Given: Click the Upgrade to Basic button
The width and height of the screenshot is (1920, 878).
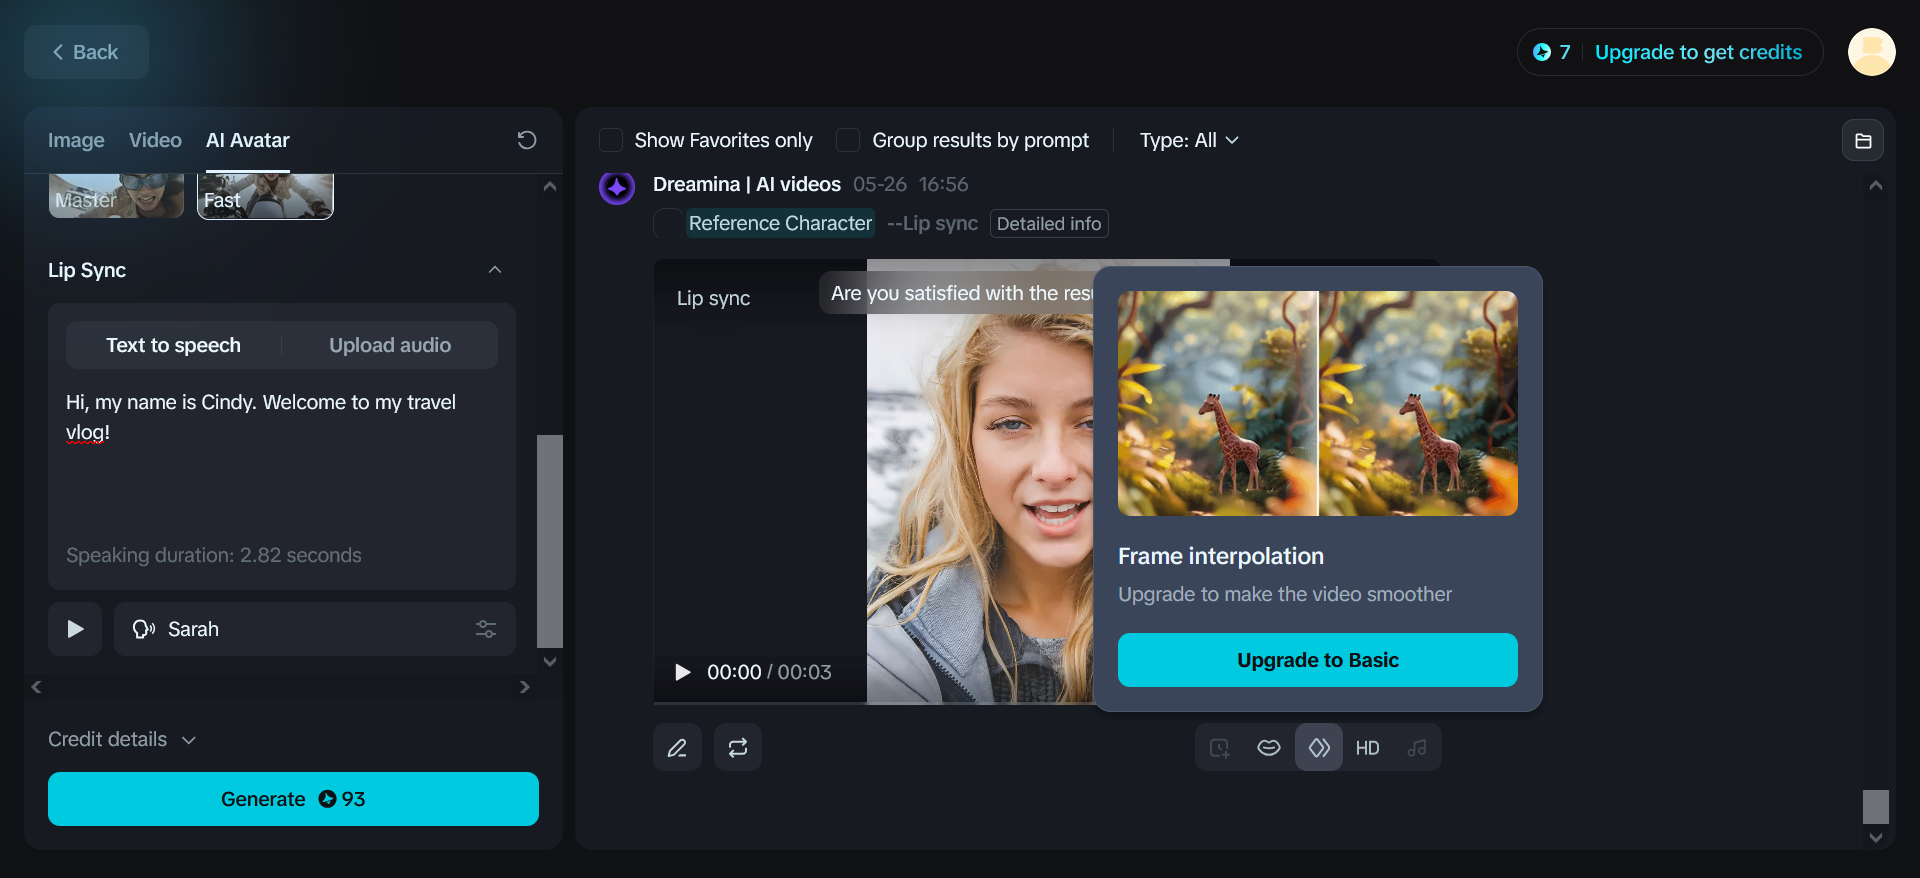Looking at the screenshot, I should tap(1318, 660).
